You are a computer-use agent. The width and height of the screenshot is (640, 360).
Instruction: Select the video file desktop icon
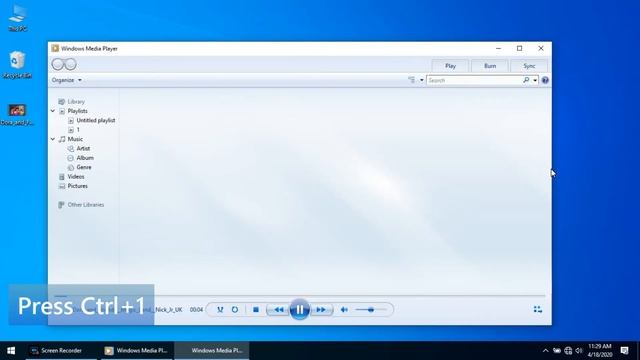[17, 114]
